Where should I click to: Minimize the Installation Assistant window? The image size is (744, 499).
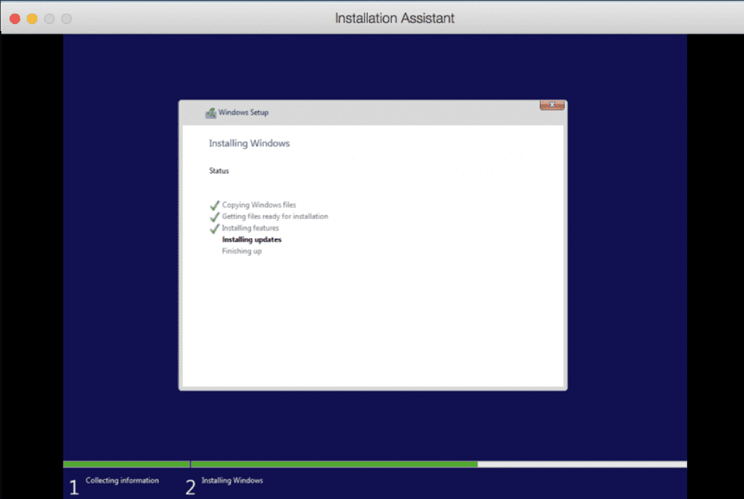[32, 18]
